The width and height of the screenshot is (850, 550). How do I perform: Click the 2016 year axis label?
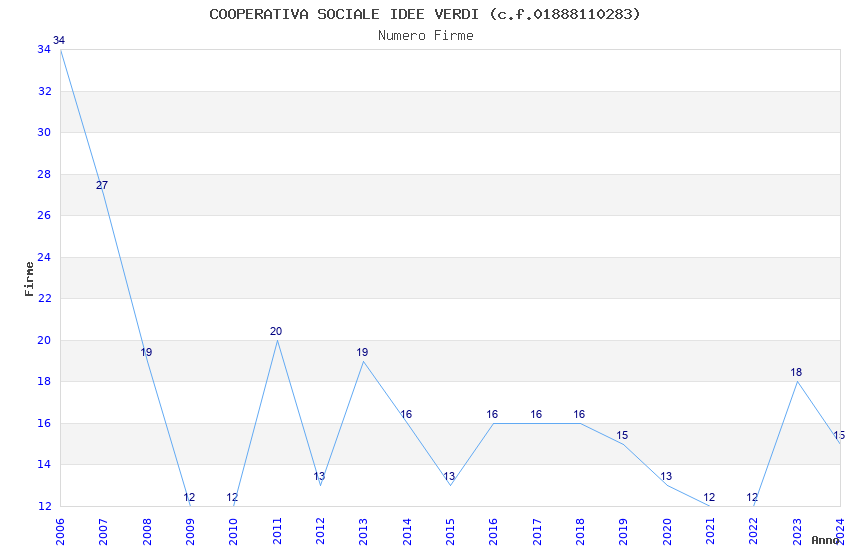[x=493, y=531]
